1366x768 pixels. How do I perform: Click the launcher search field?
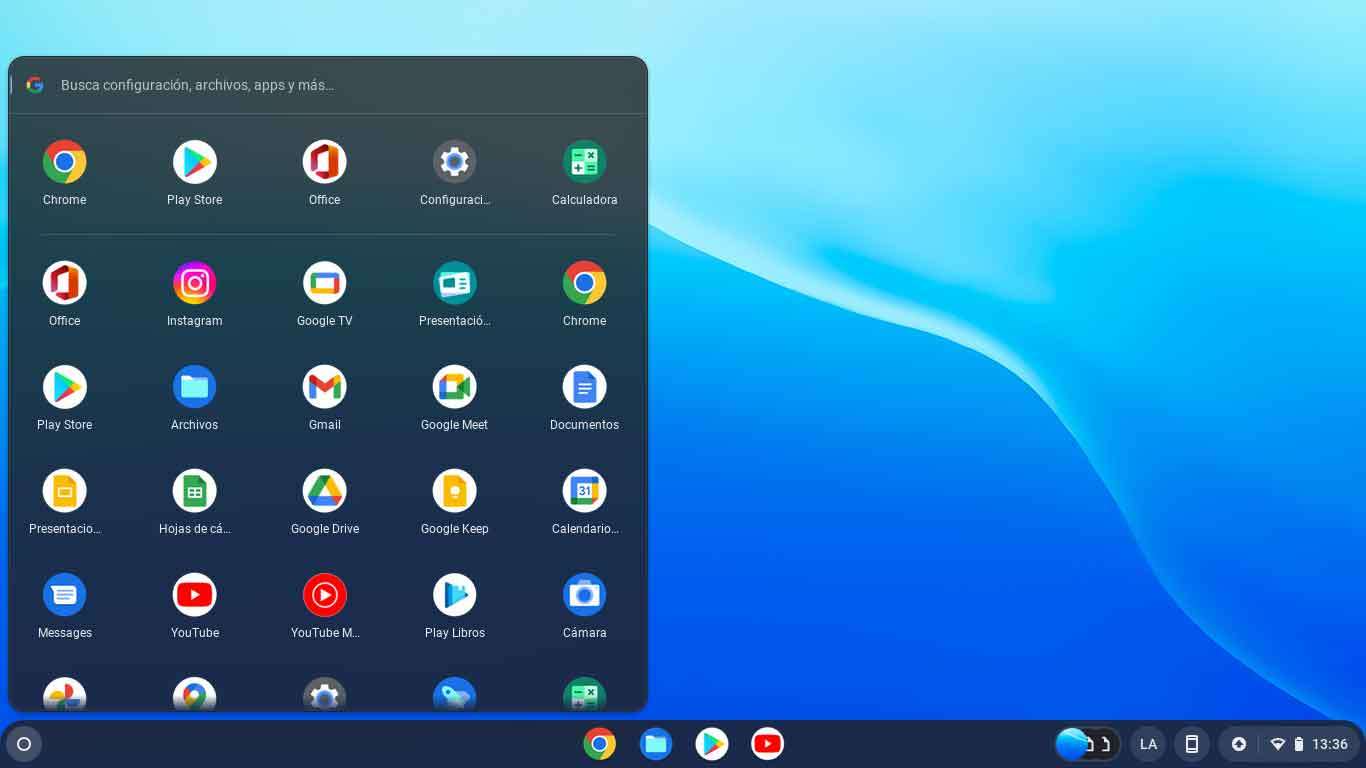(328, 85)
